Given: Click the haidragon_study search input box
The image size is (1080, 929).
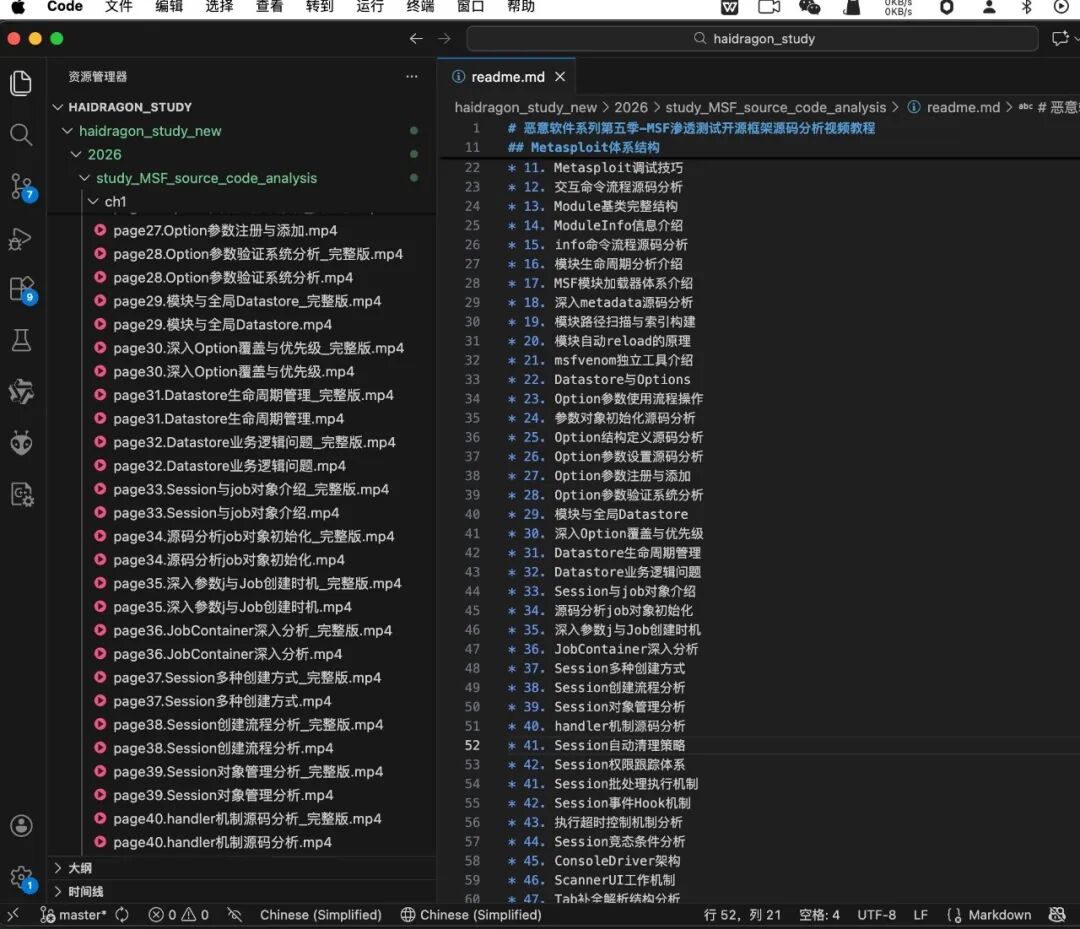Looking at the screenshot, I should pyautogui.click(x=752, y=39).
